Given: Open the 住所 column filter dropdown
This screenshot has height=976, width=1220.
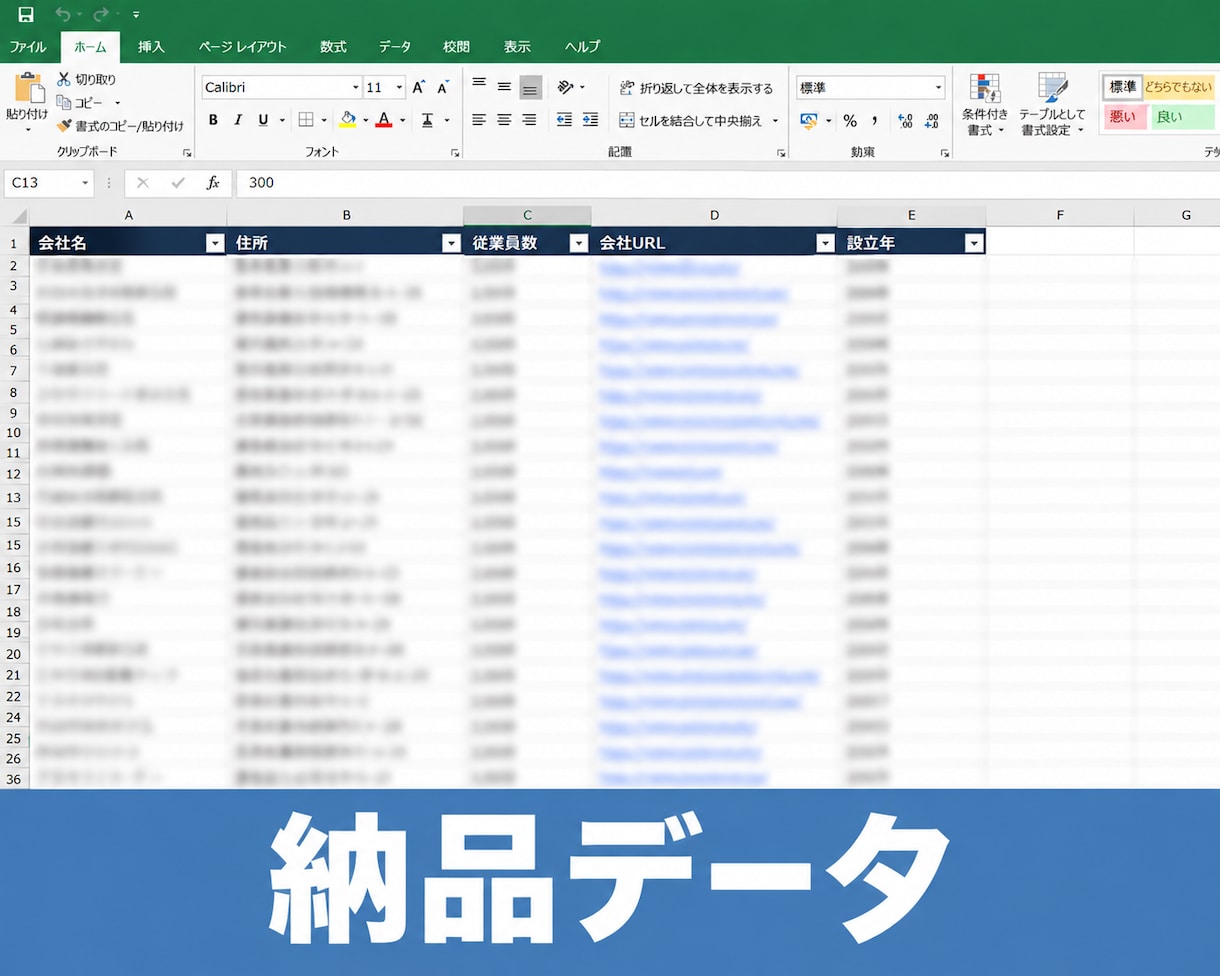Looking at the screenshot, I should (x=451, y=243).
